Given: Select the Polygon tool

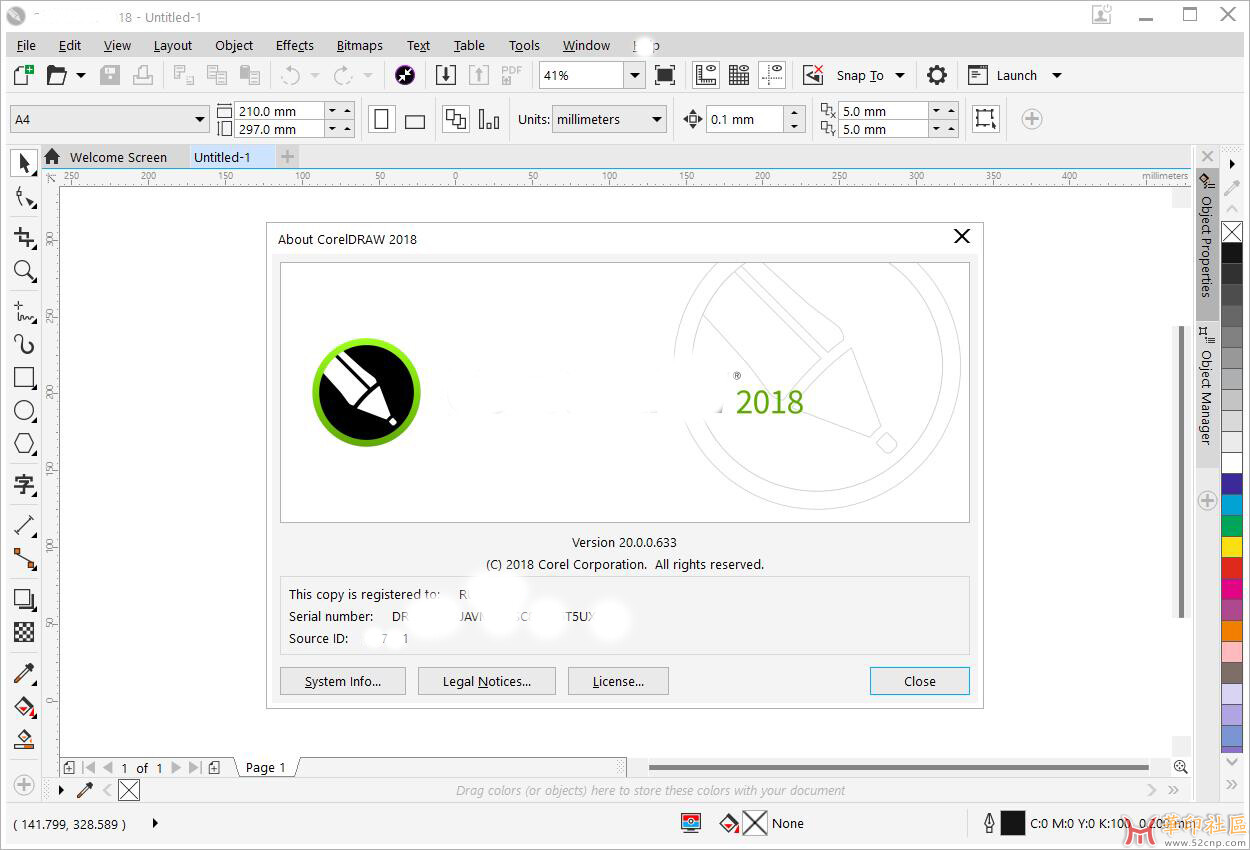Looking at the screenshot, I should pos(25,443).
